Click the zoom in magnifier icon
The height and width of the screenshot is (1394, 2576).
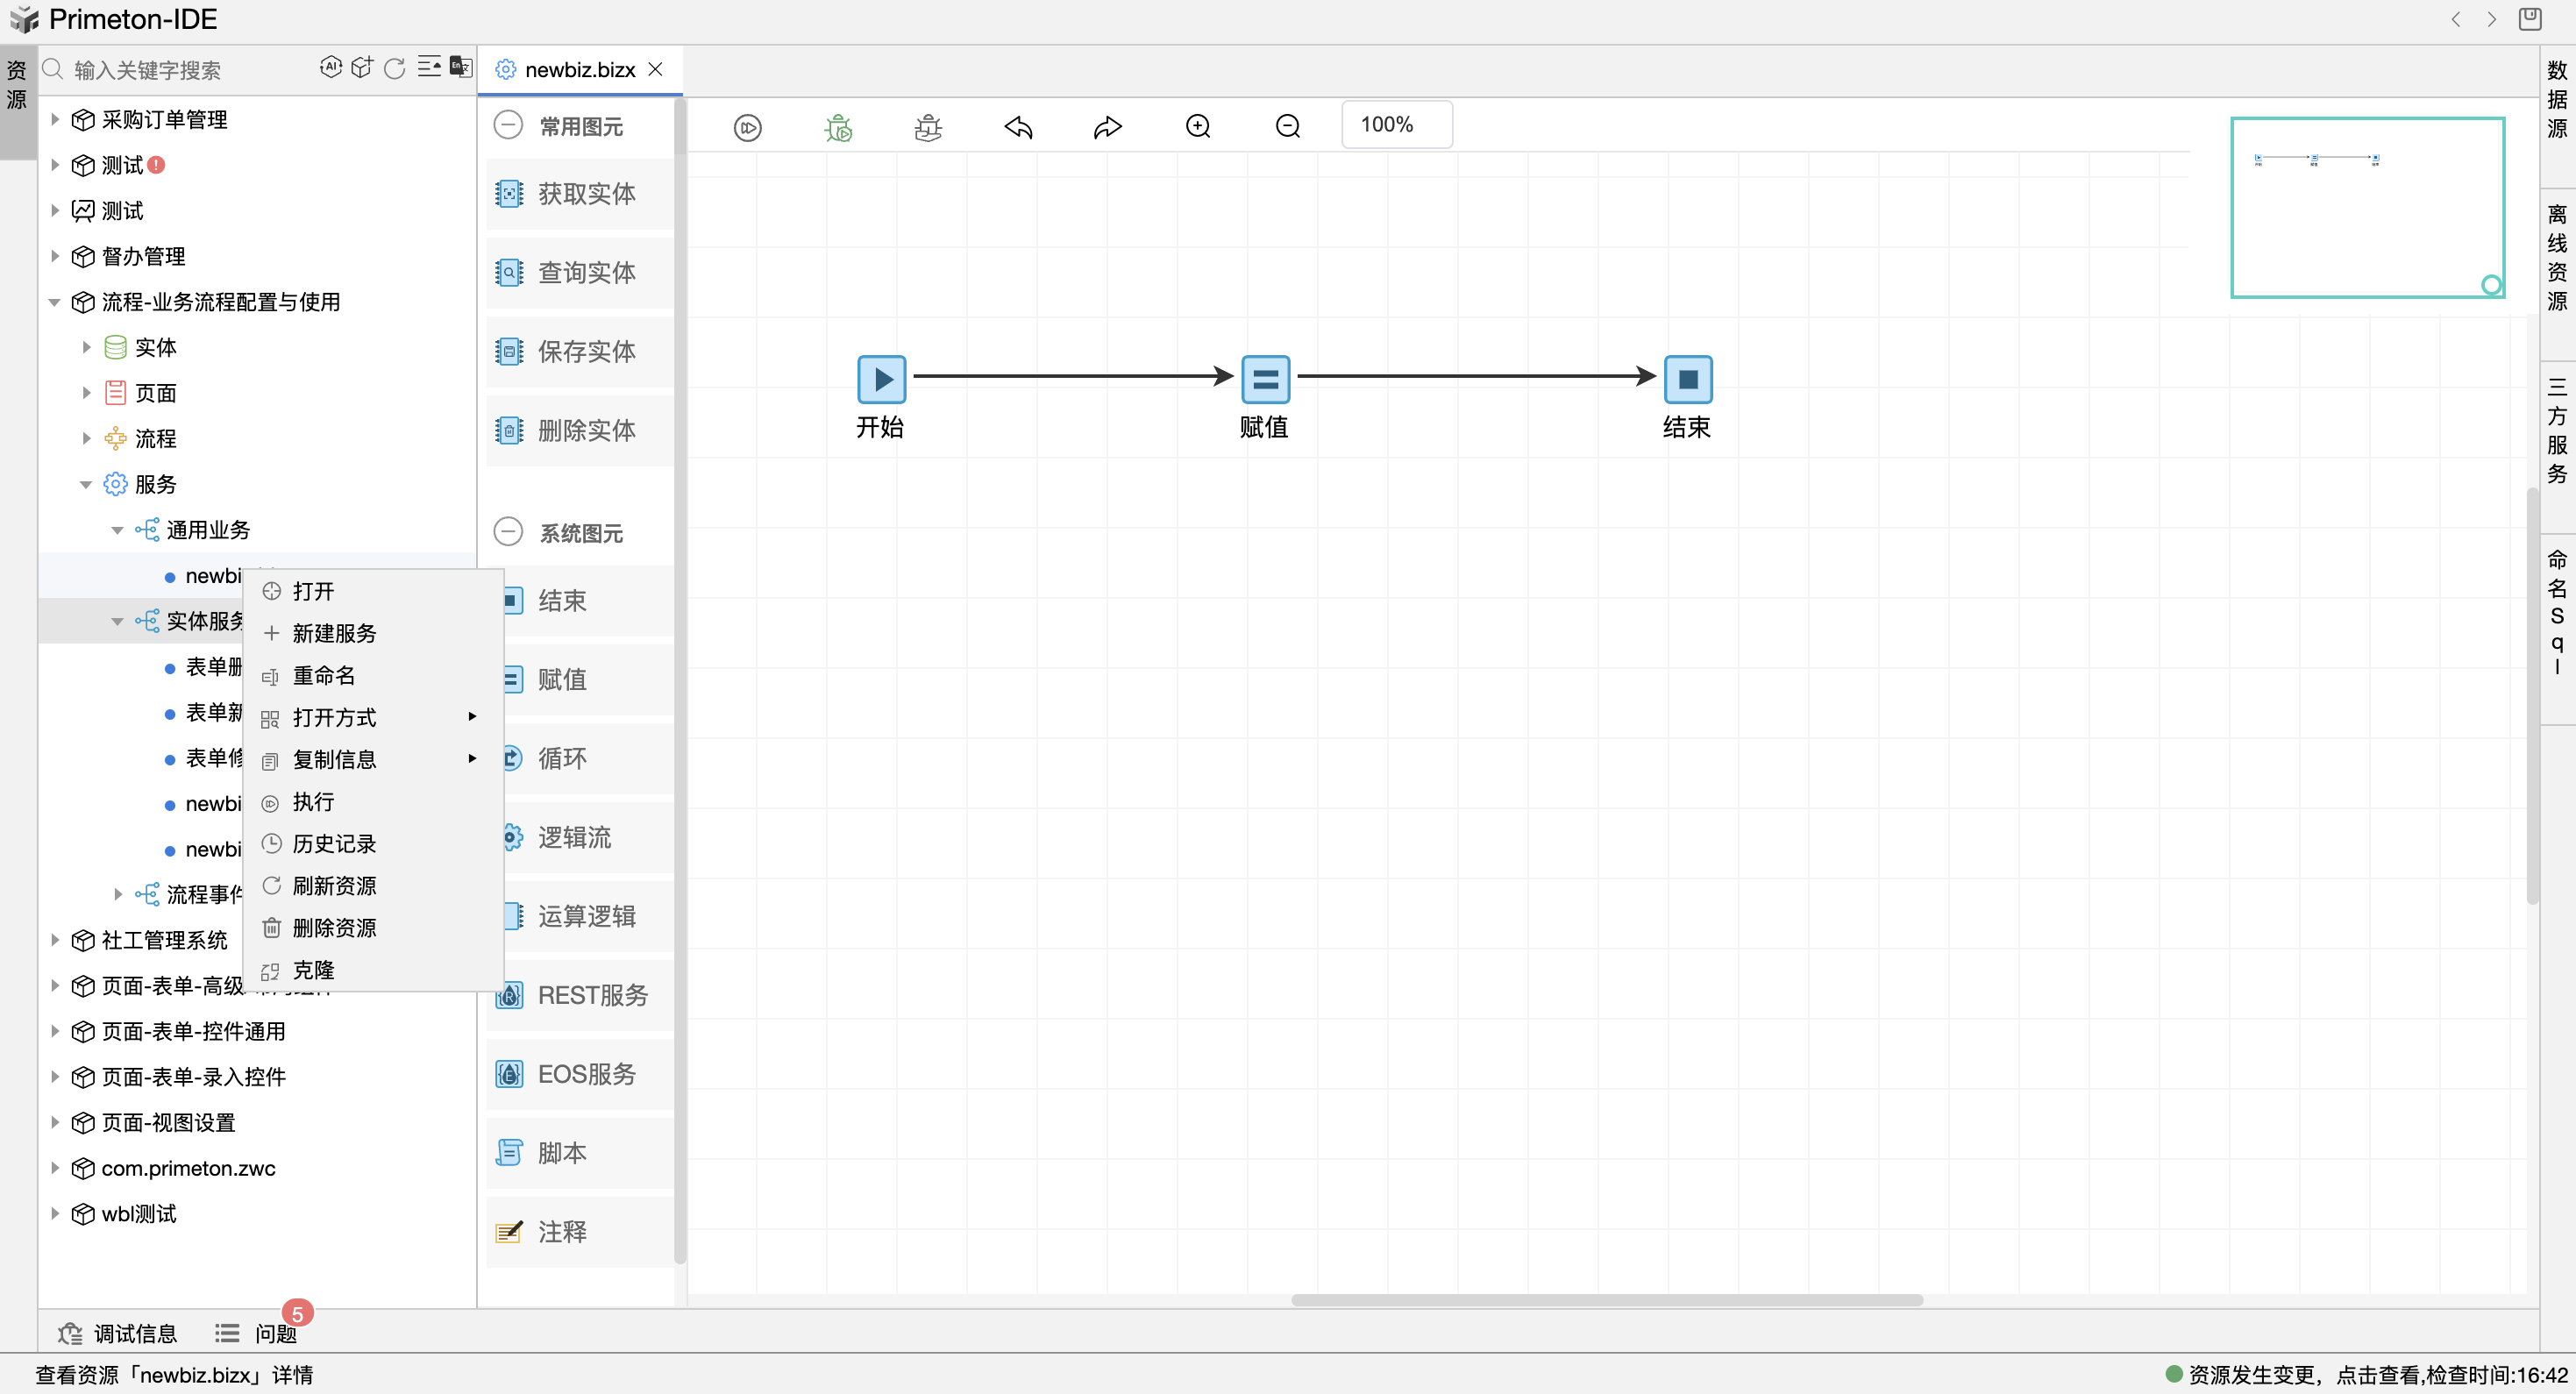pyautogui.click(x=1198, y=126)
